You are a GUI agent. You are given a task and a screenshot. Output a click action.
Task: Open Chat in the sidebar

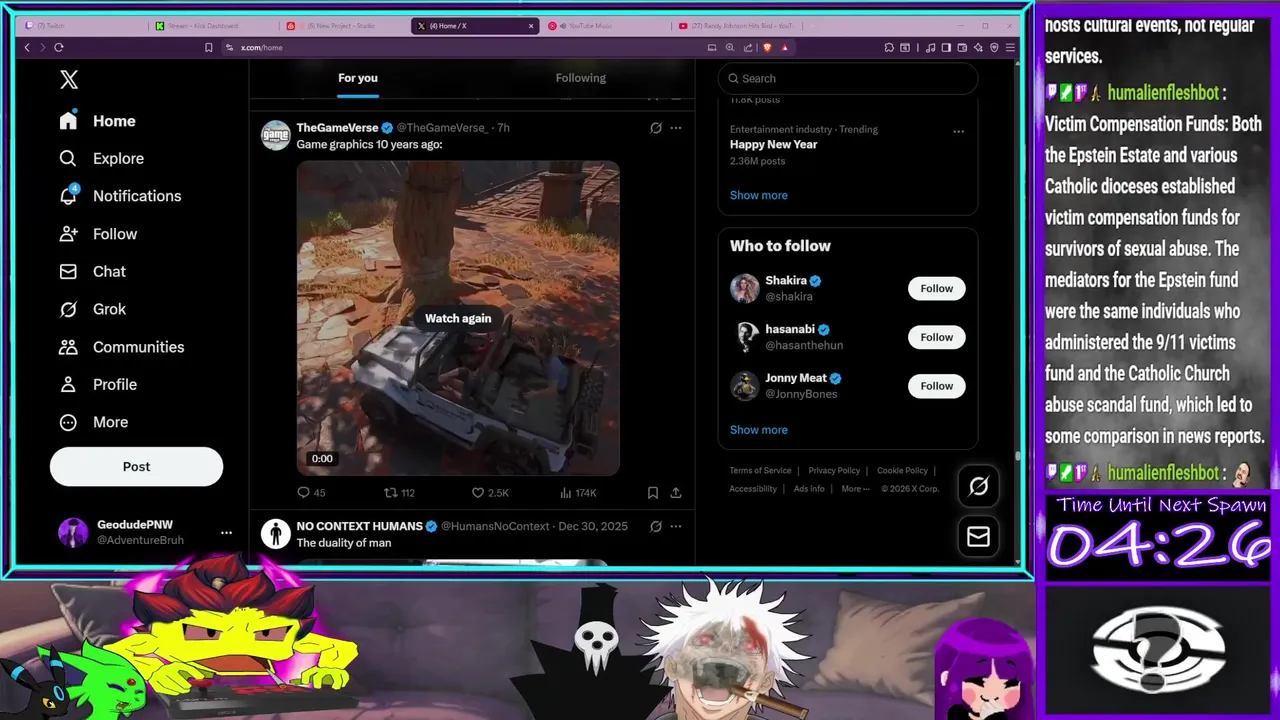pos(92,271)
